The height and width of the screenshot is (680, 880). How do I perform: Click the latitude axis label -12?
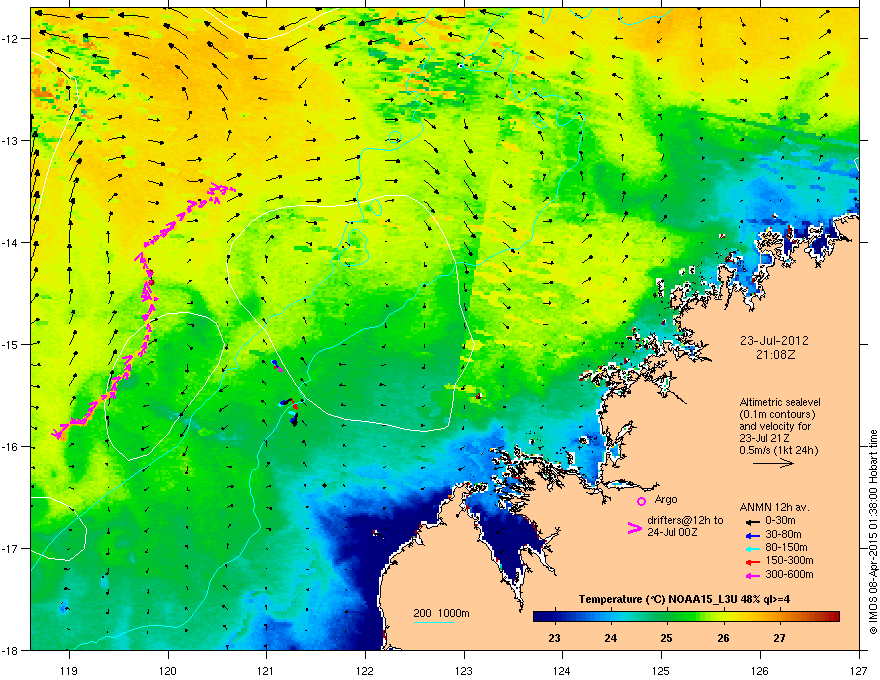(11, 39)
